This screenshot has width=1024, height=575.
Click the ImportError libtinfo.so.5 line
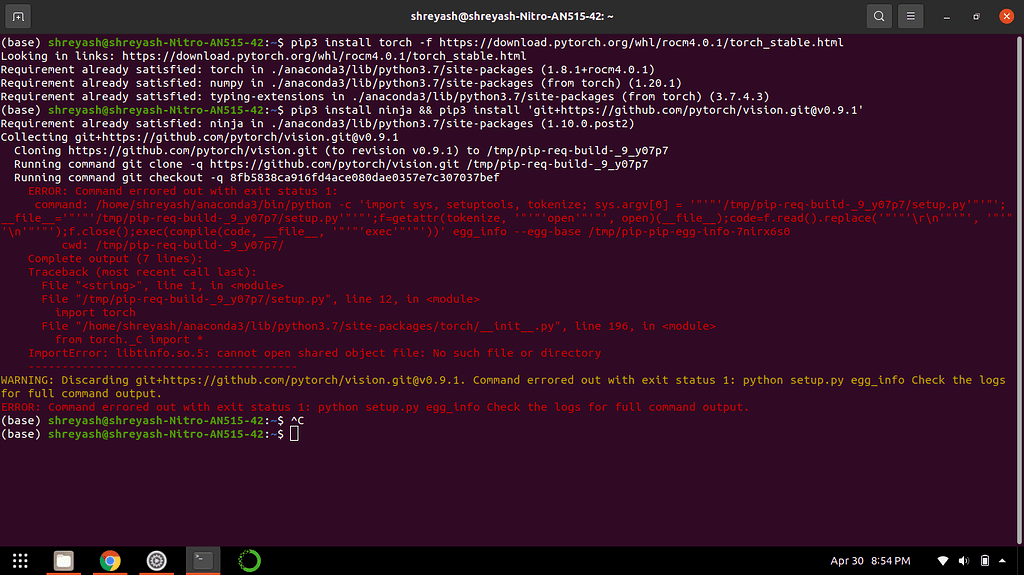314,353
